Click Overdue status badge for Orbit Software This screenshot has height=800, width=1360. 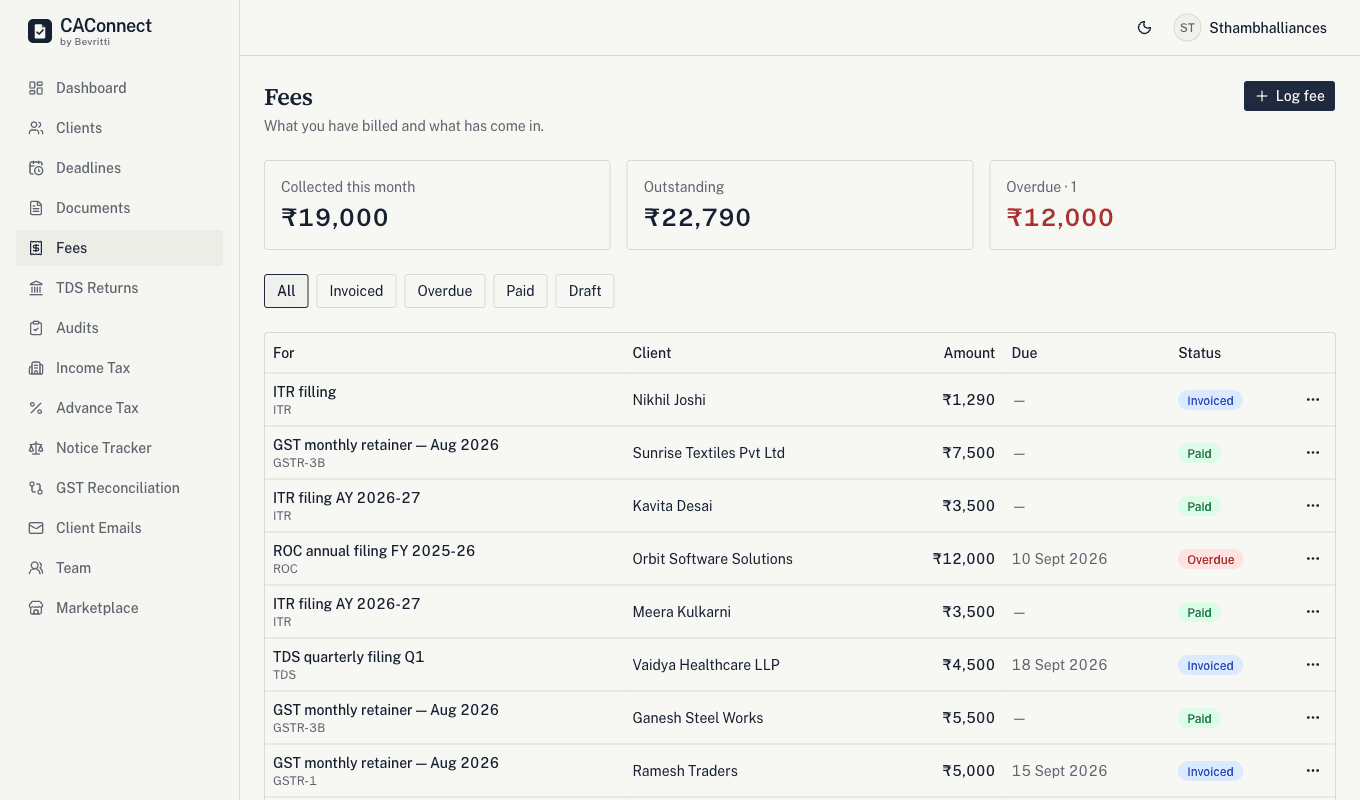(x=1210, y=559)
